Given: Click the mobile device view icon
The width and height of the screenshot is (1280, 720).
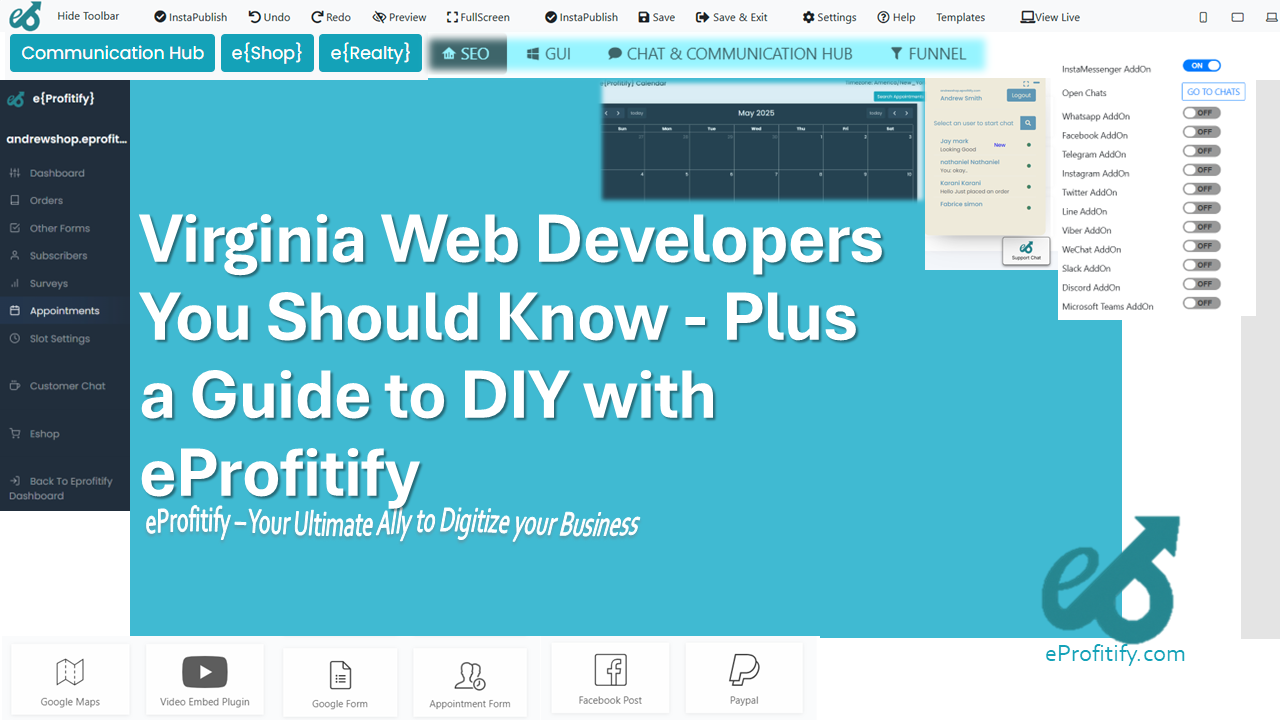Looking at the screenshot, I should click(x=1203, y=17).
